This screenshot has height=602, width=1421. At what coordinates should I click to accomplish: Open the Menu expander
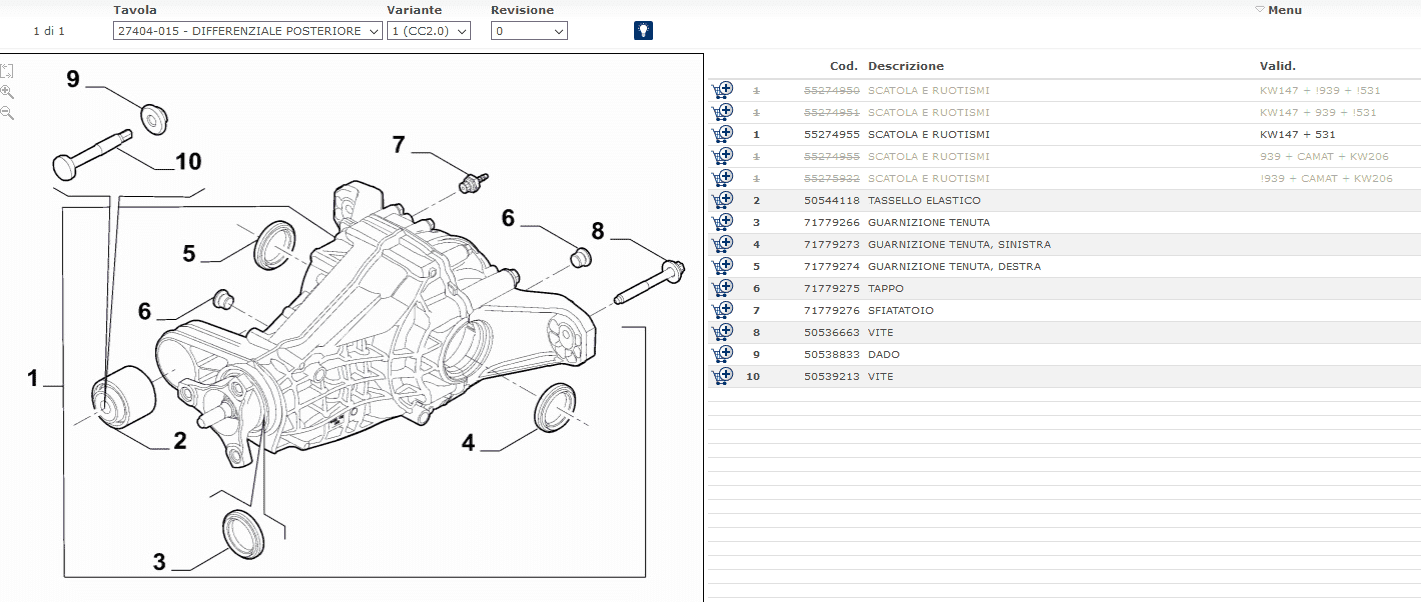click(x=1278, y=10)
